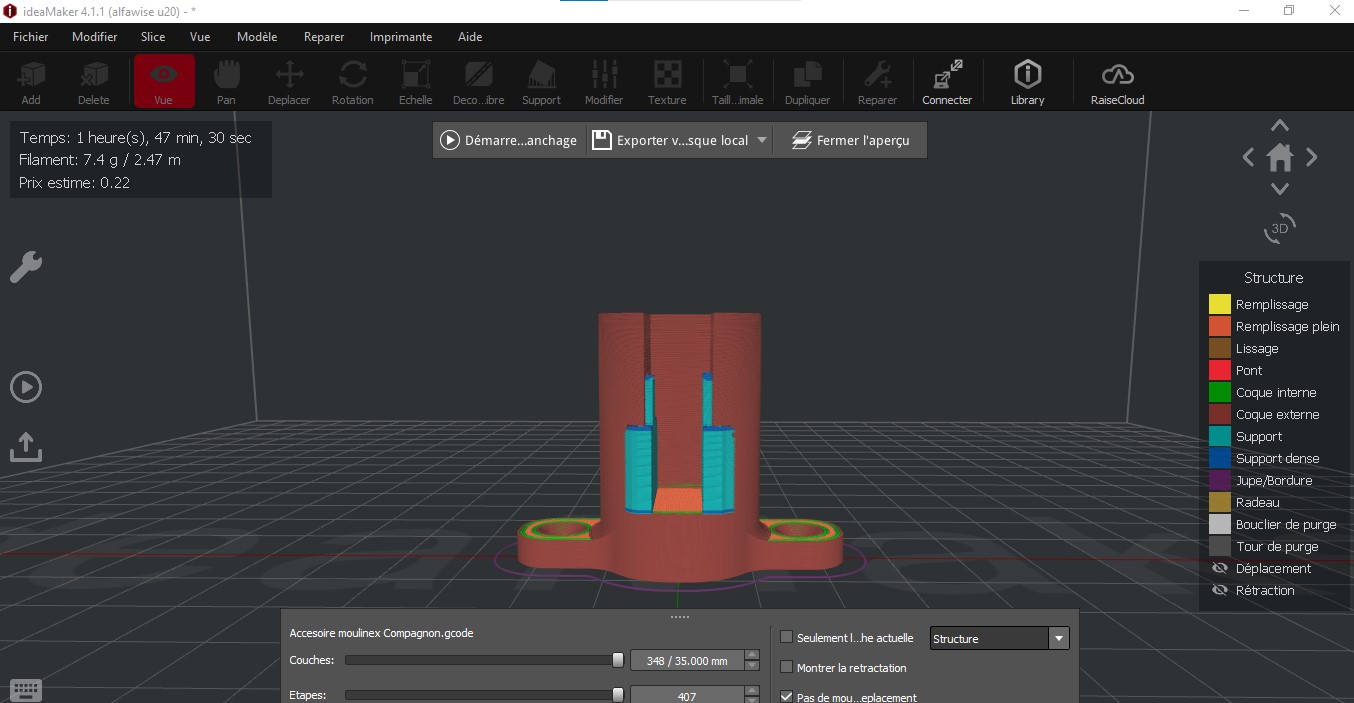Check Montrer la retractation option
Viewport: 1354px width, 703px height.
pos(786,667)
